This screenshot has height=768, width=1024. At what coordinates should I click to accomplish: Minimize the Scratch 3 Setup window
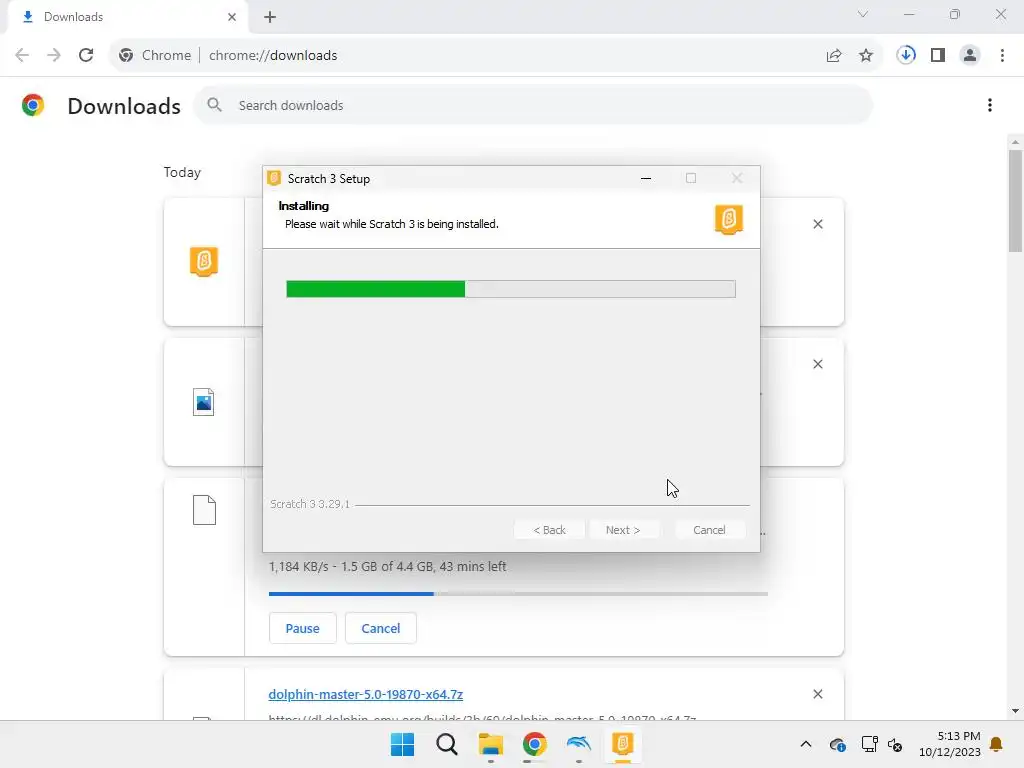646,178
